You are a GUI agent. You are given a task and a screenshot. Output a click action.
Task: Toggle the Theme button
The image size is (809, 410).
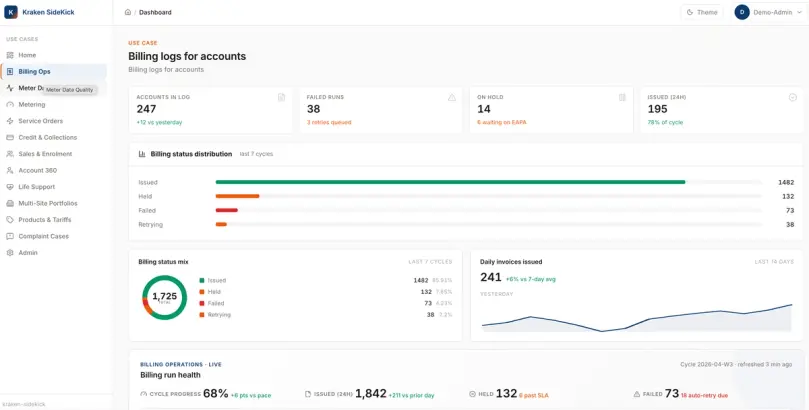[x=702, y=12]
